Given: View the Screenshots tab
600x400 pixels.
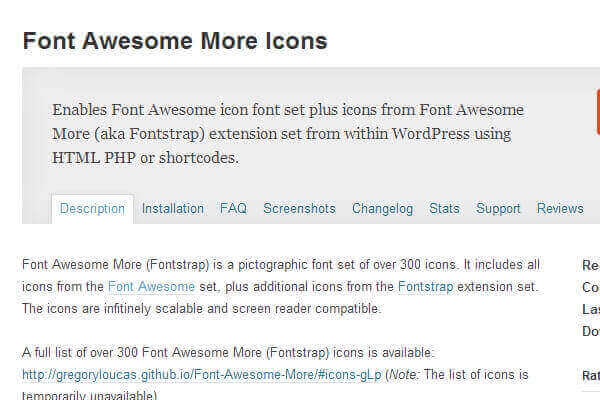Looking at the screenshot, I should [x=299, y=209].
